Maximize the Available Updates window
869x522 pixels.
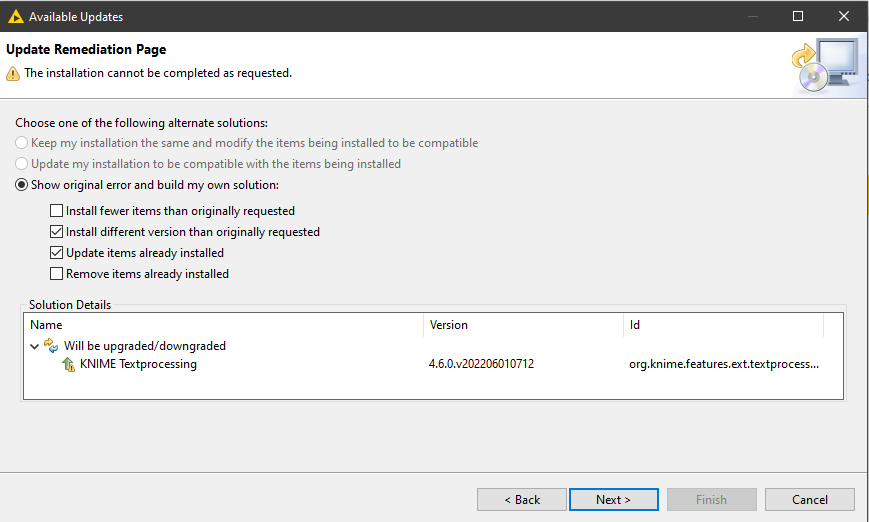pos(798,16)
